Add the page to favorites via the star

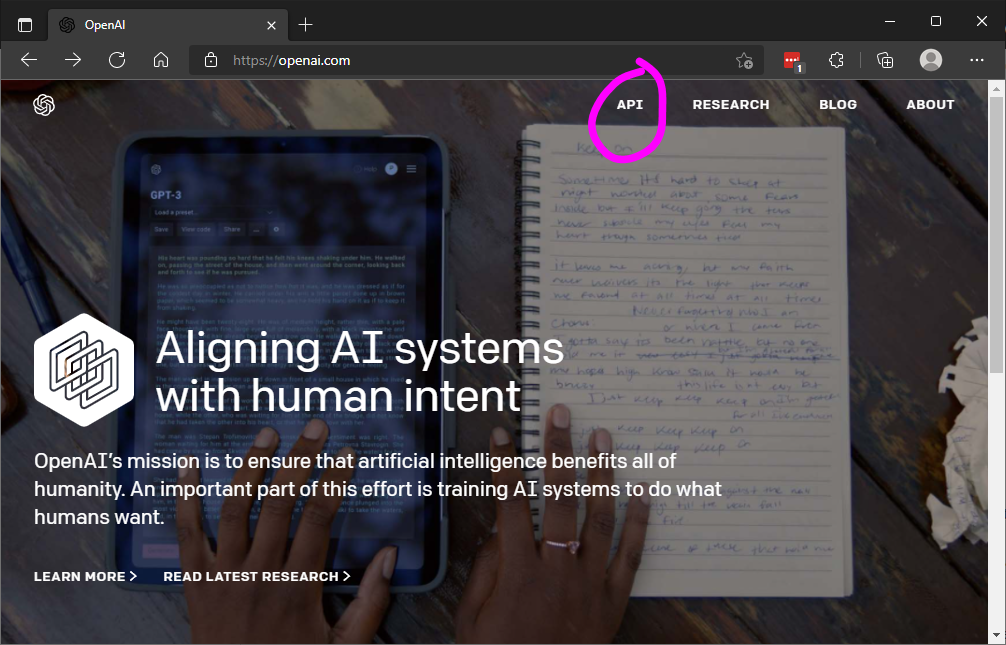point(744,61)
